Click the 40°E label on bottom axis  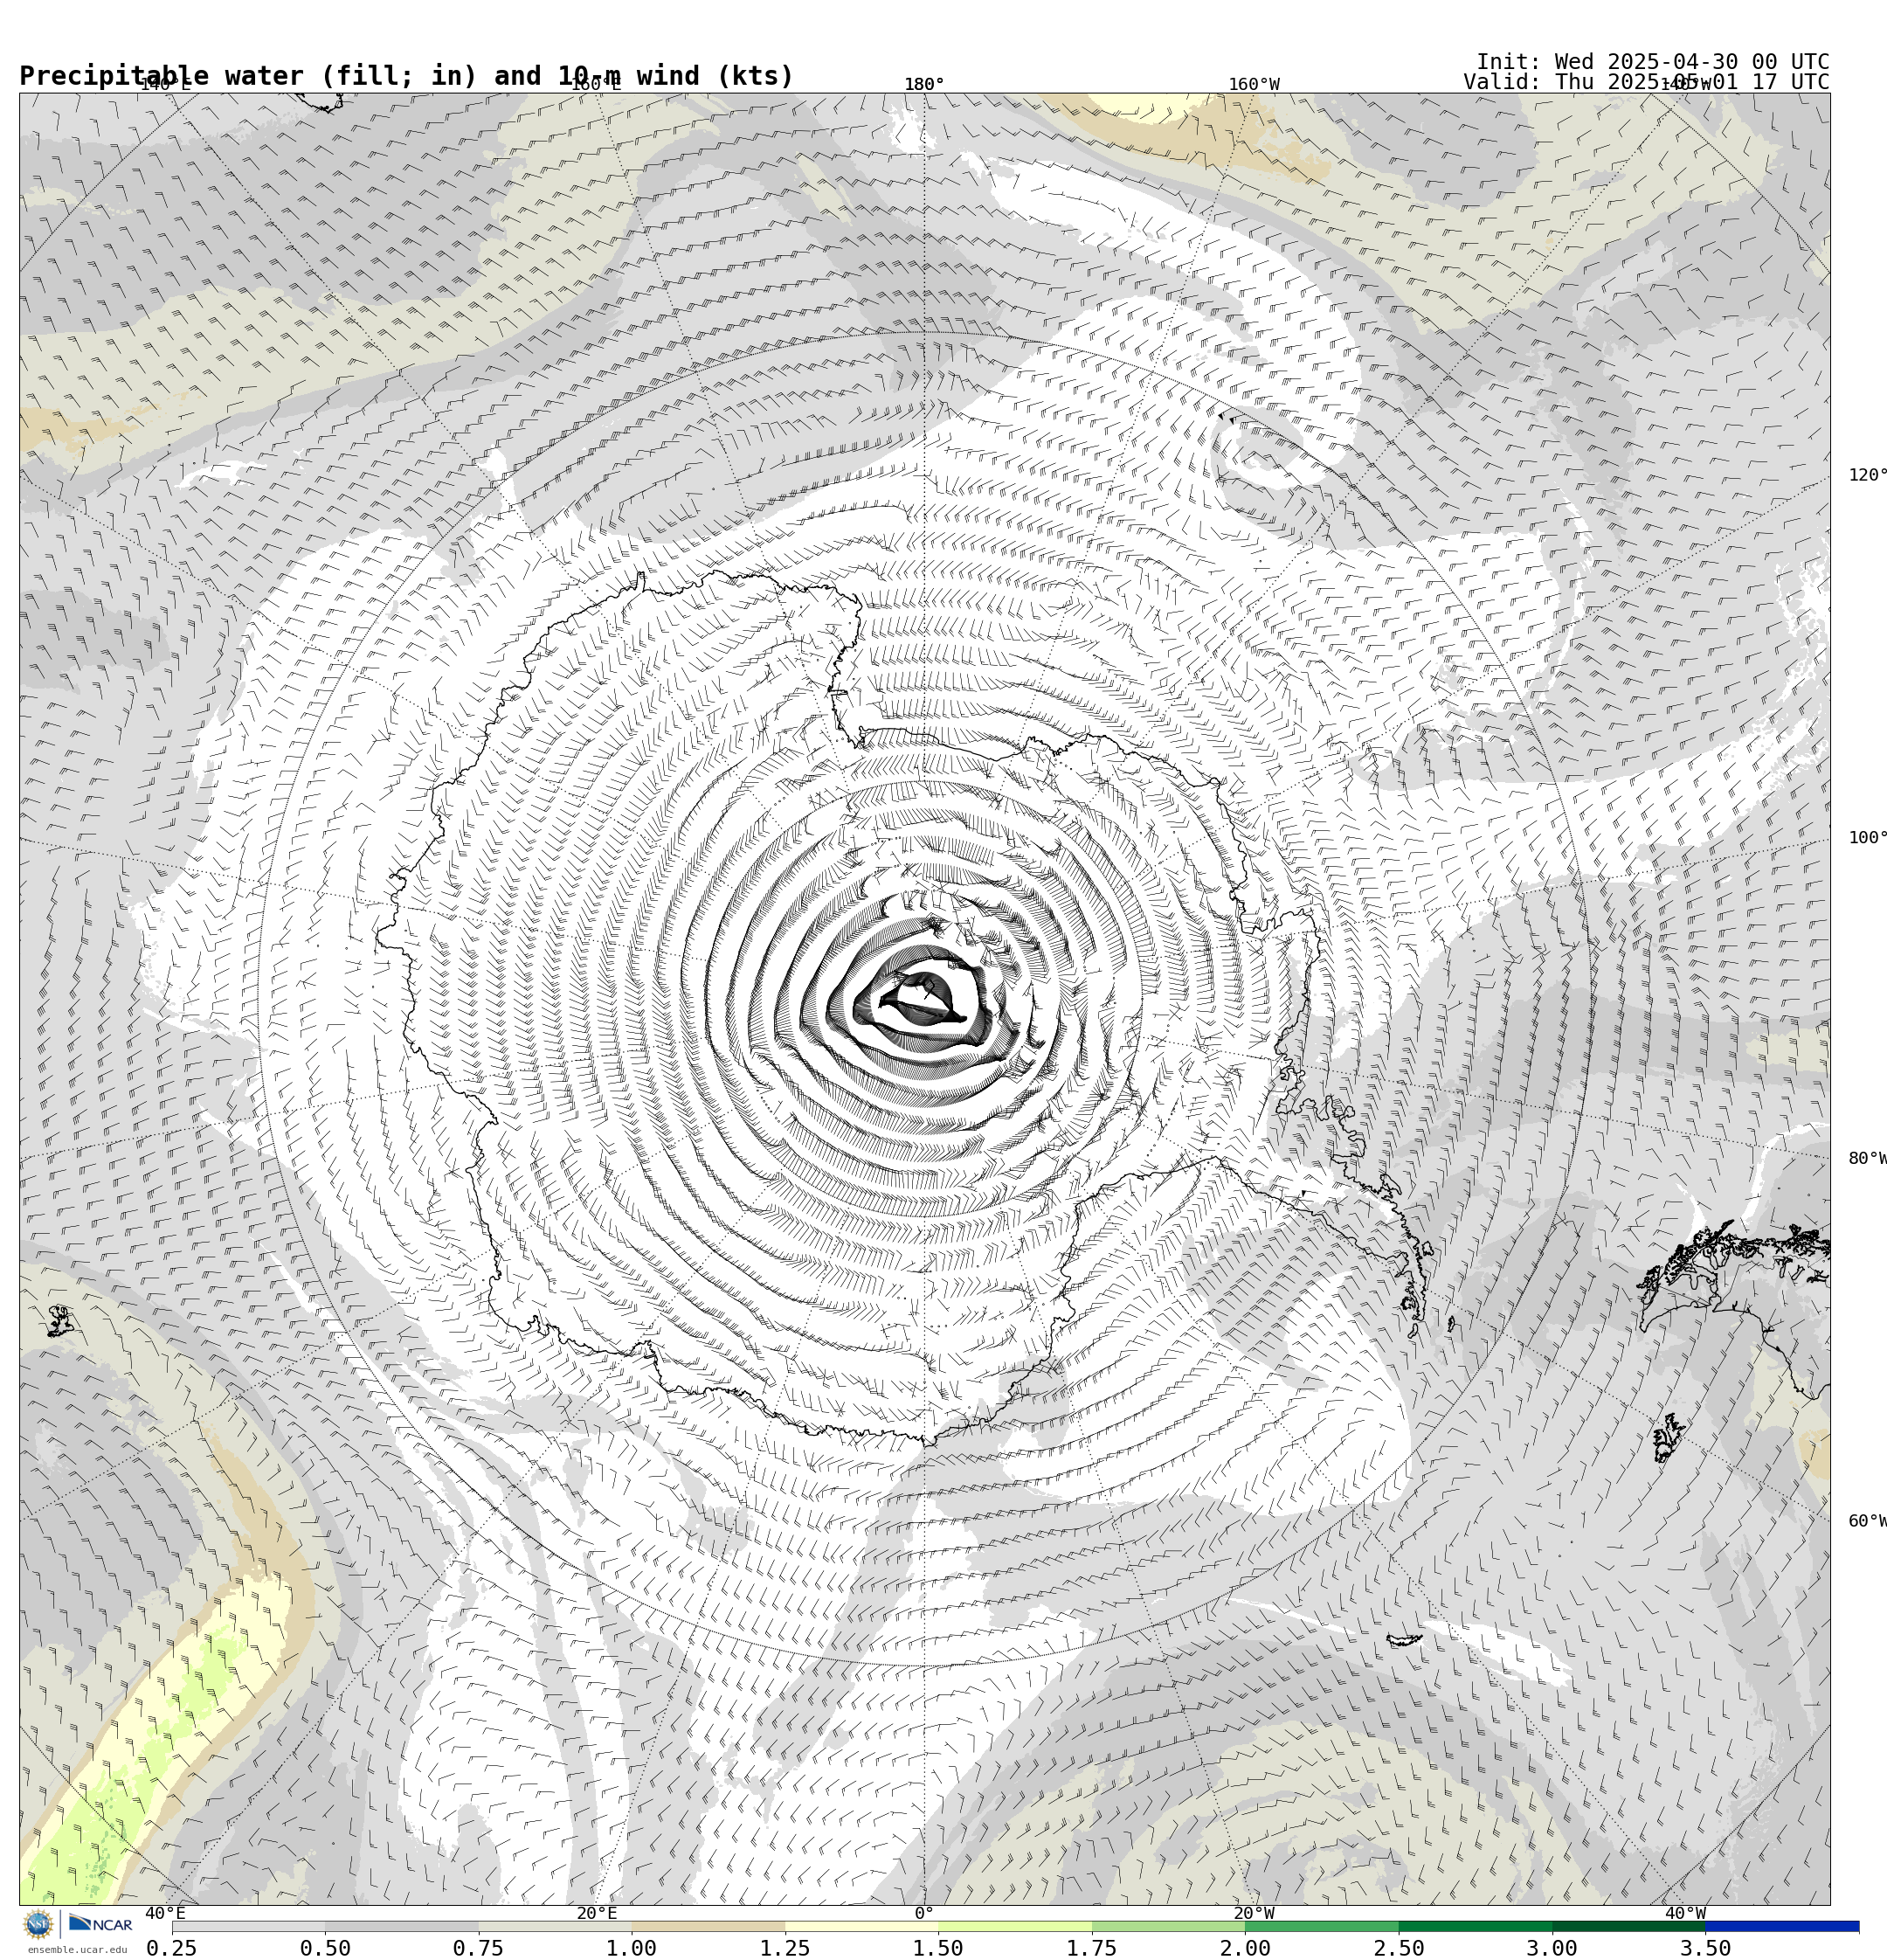(168, 1913)
